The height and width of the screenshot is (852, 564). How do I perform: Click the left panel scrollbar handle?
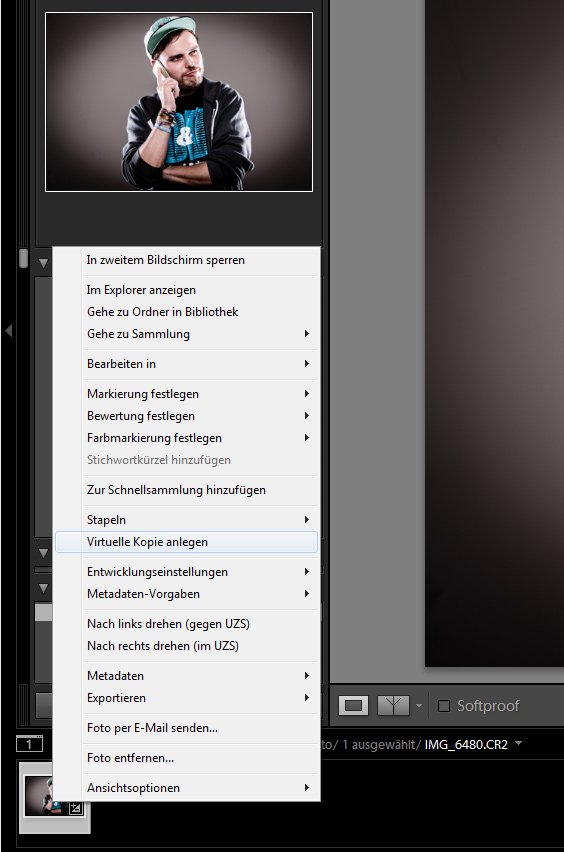click(x=23, y=258)
